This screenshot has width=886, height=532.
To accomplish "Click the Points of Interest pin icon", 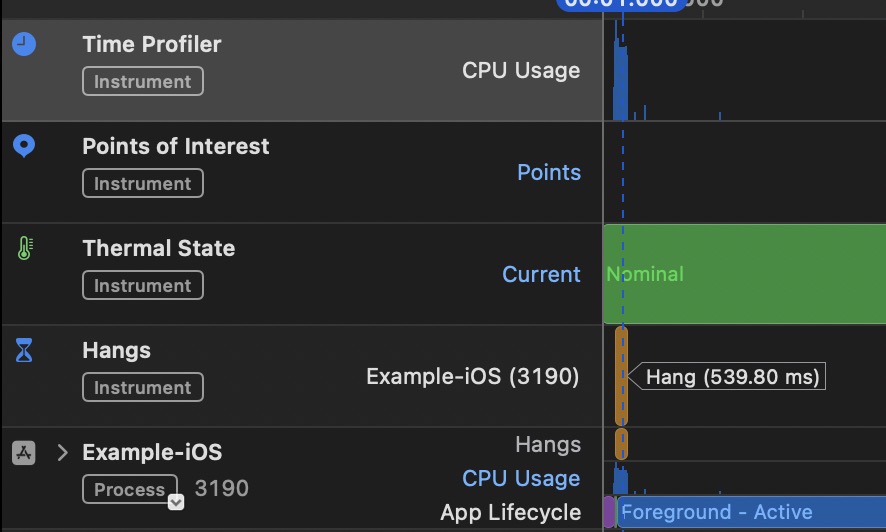I will pyautogui.click(x=24, y=146).
